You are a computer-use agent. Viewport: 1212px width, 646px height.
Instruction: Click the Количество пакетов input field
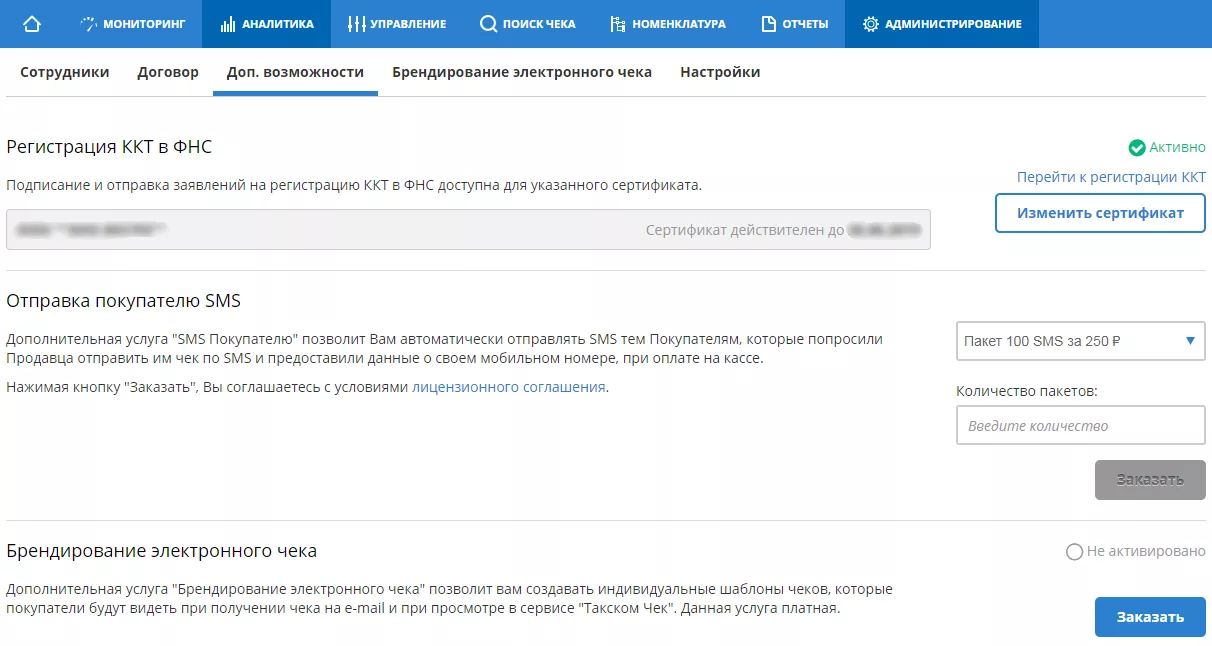1080,425
